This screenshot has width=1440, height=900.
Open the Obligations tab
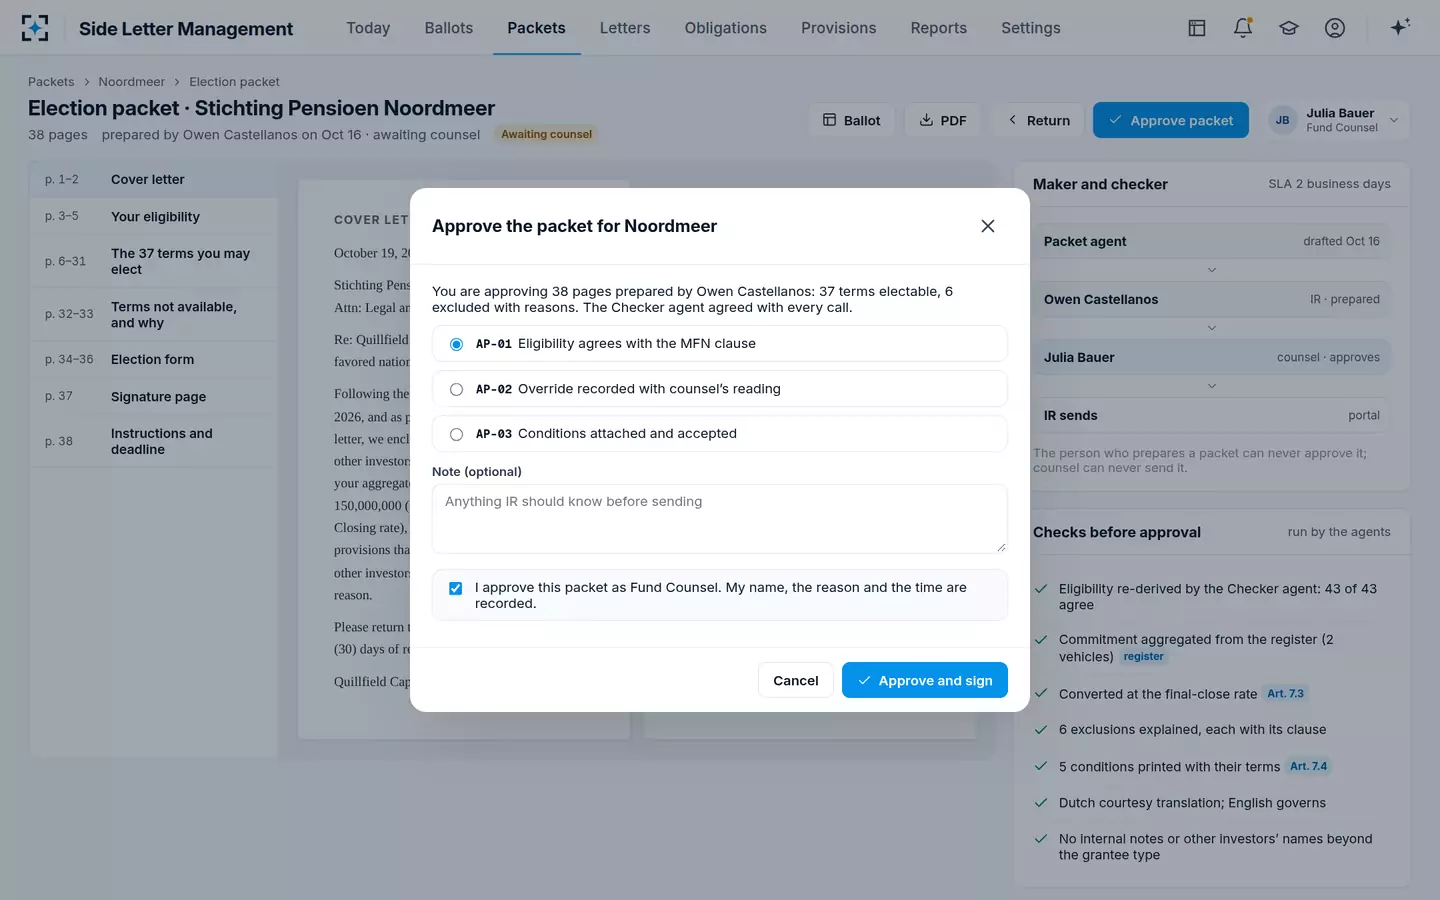tap(726, 28)
